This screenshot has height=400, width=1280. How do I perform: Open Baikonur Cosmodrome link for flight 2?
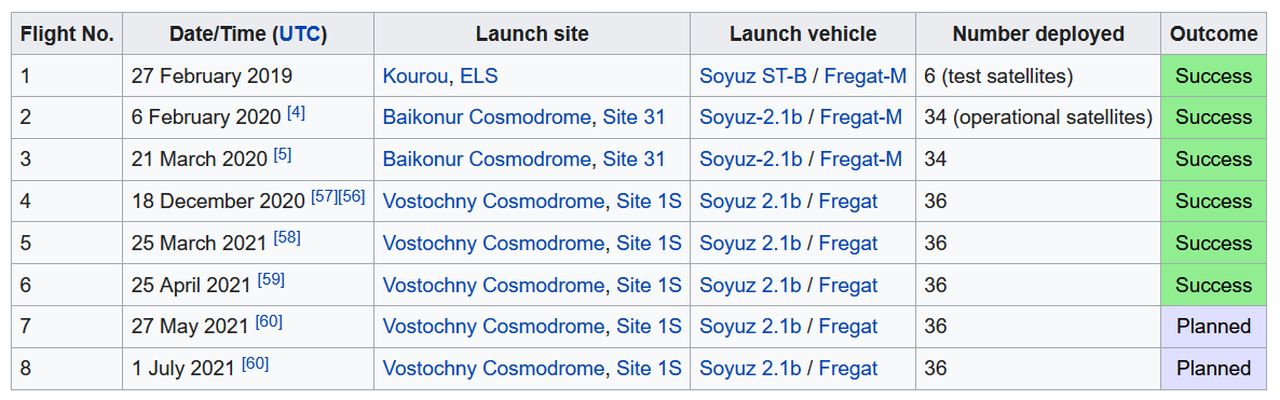[486, 118]
